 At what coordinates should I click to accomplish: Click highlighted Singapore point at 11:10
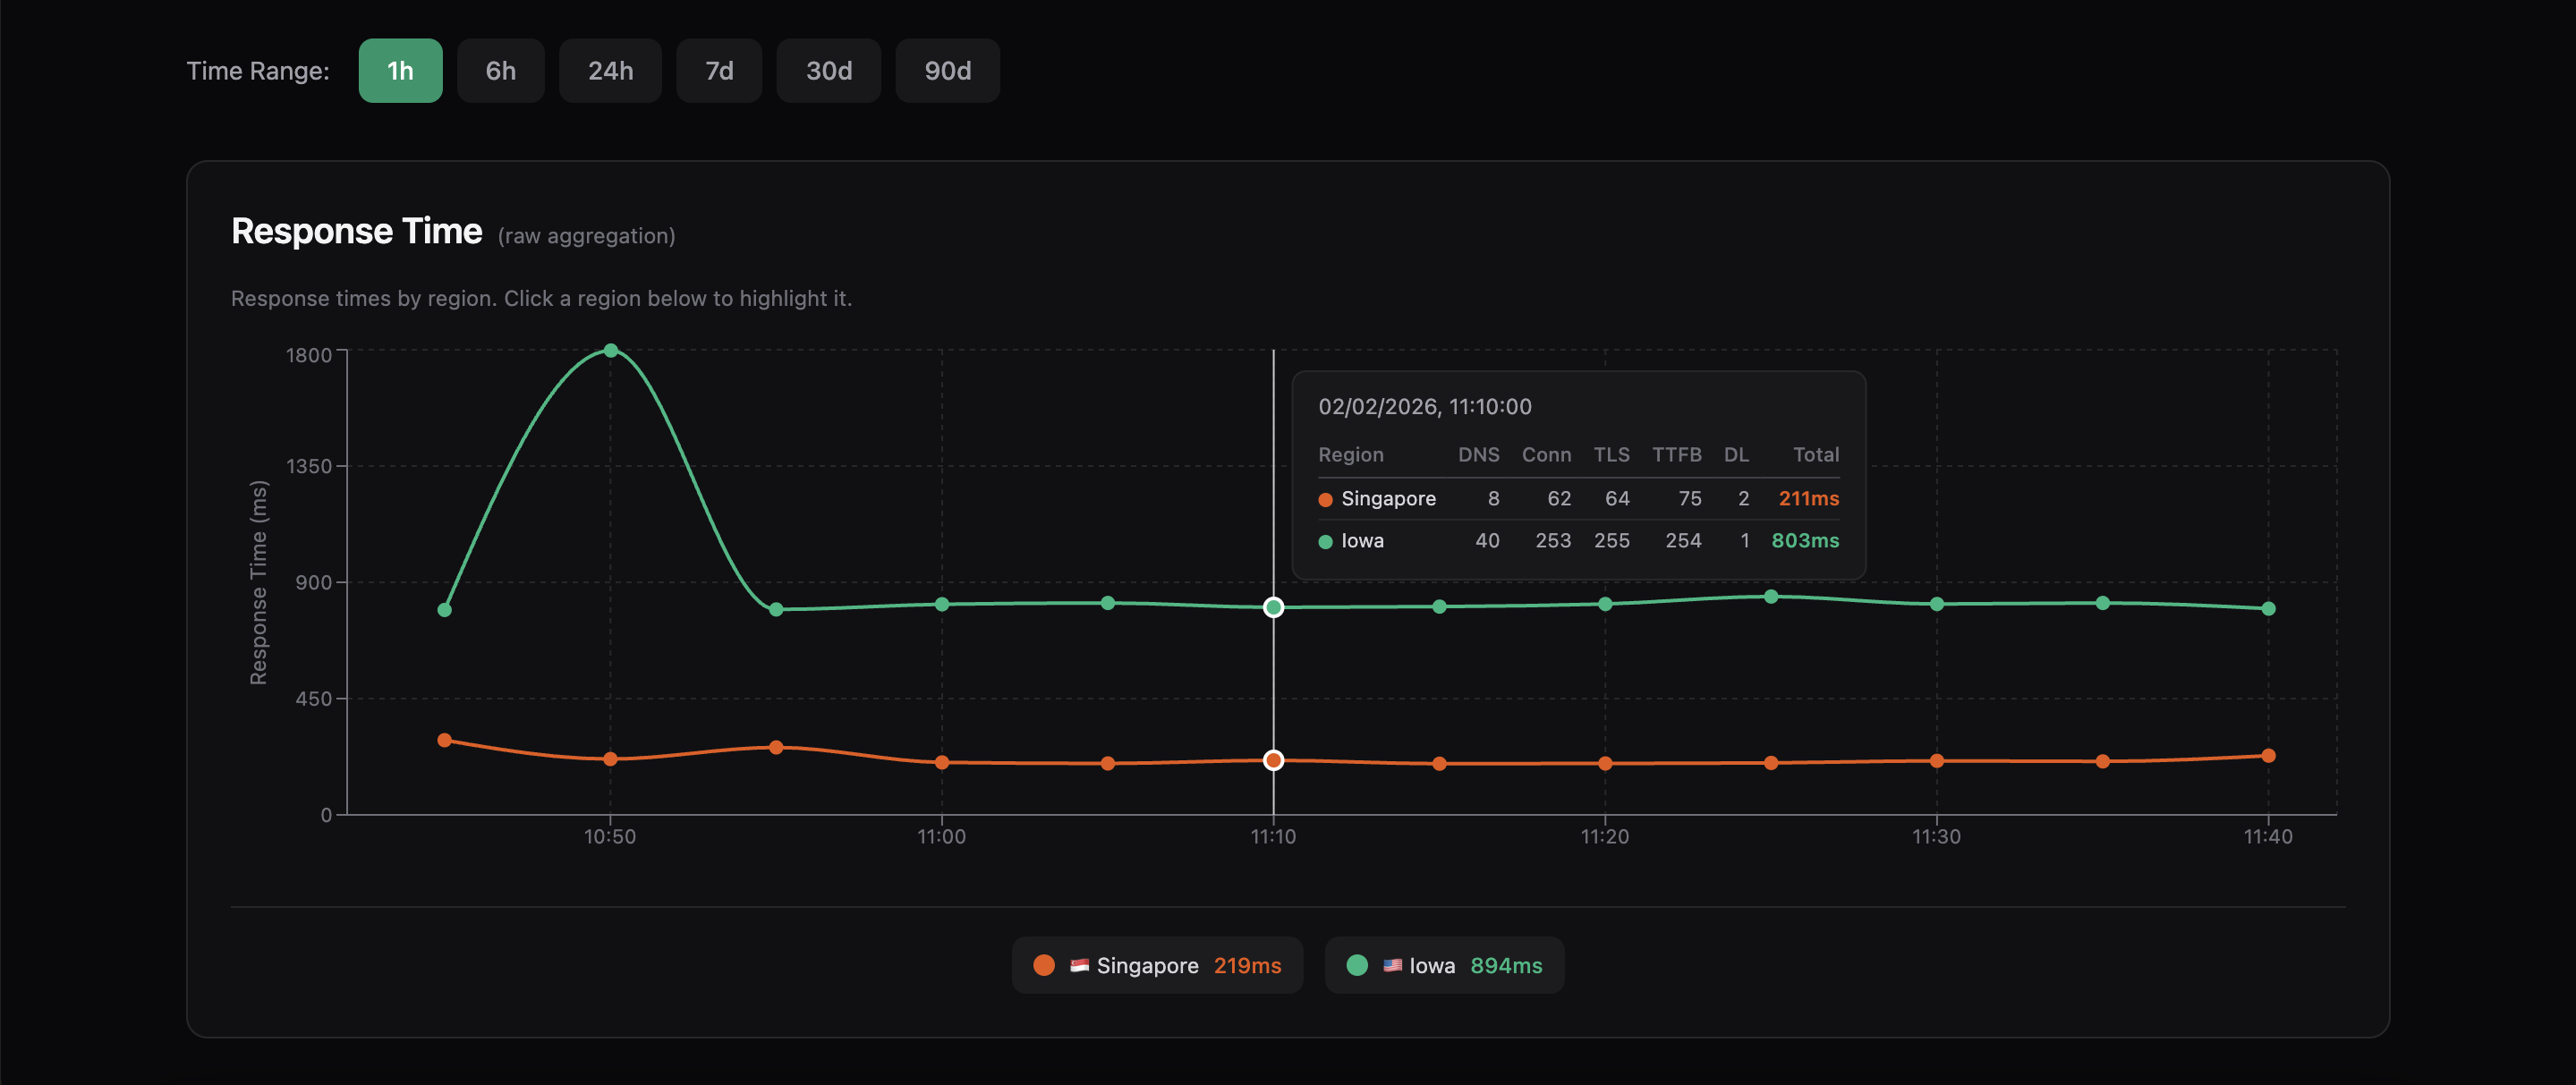point(1273,760)
